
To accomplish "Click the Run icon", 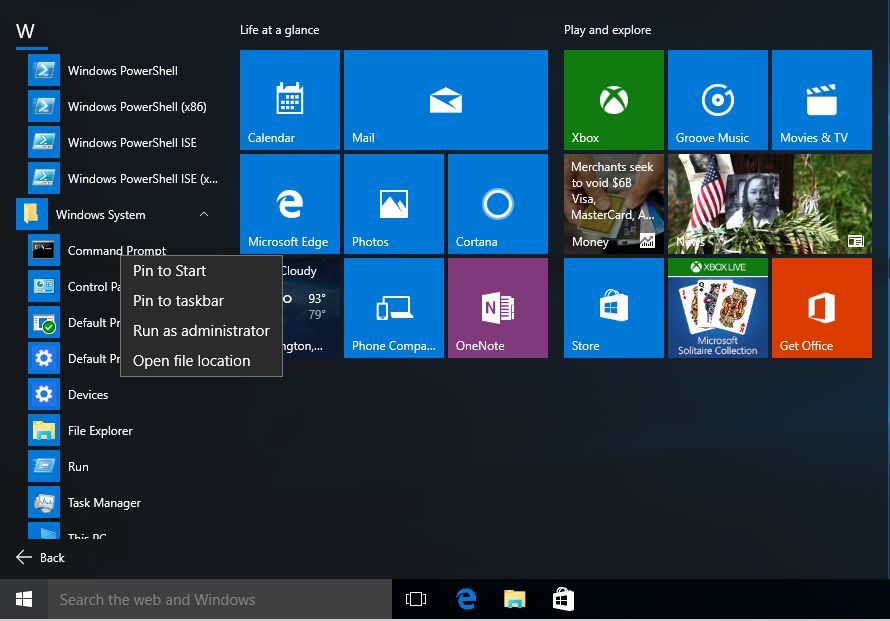I will pos(44,467).
